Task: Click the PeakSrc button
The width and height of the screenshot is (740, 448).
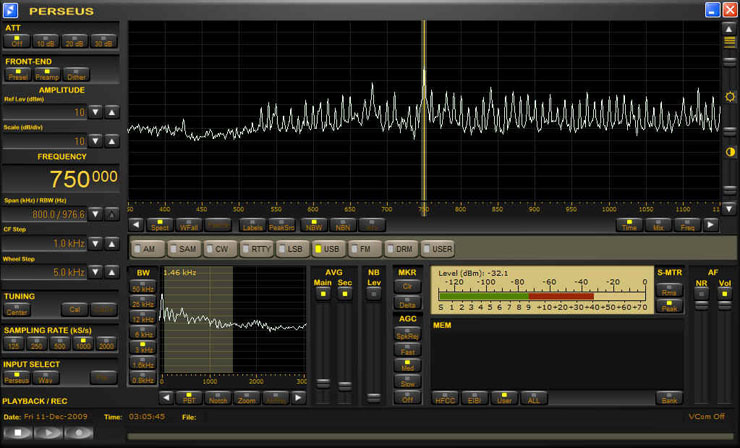Action: 281,225
